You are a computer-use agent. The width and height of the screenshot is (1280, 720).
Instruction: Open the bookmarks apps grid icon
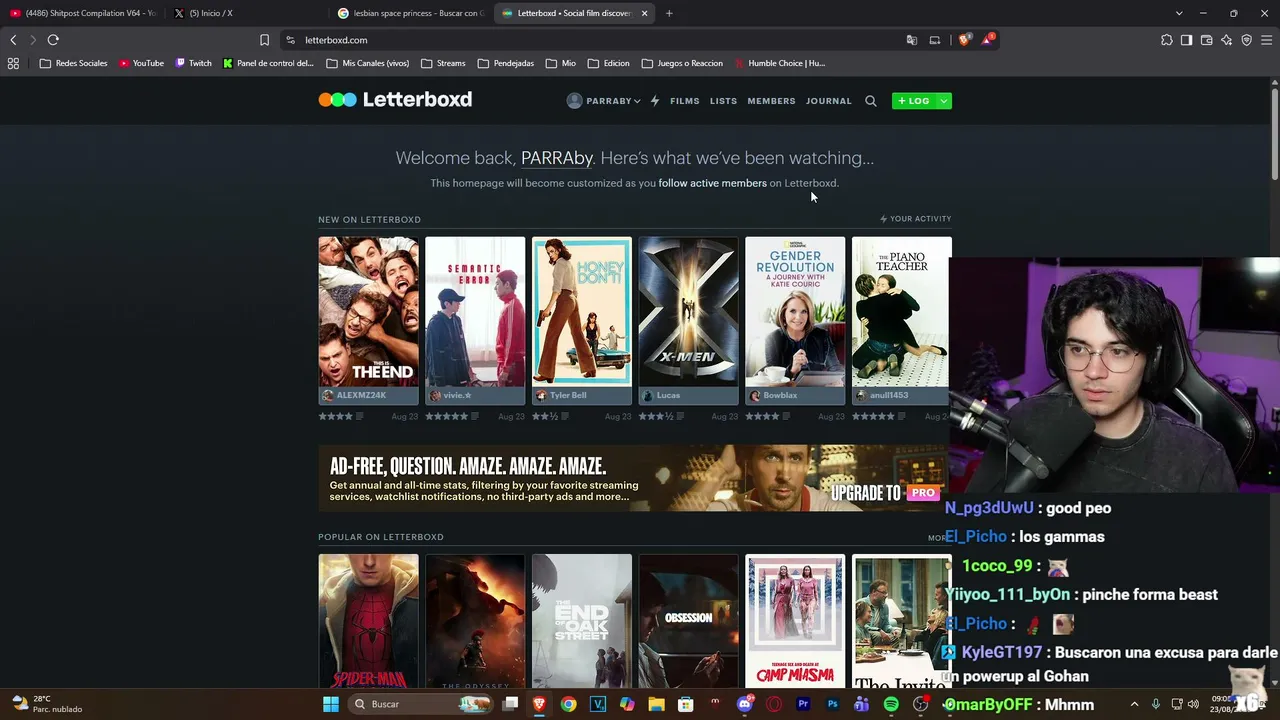(13, 63)
